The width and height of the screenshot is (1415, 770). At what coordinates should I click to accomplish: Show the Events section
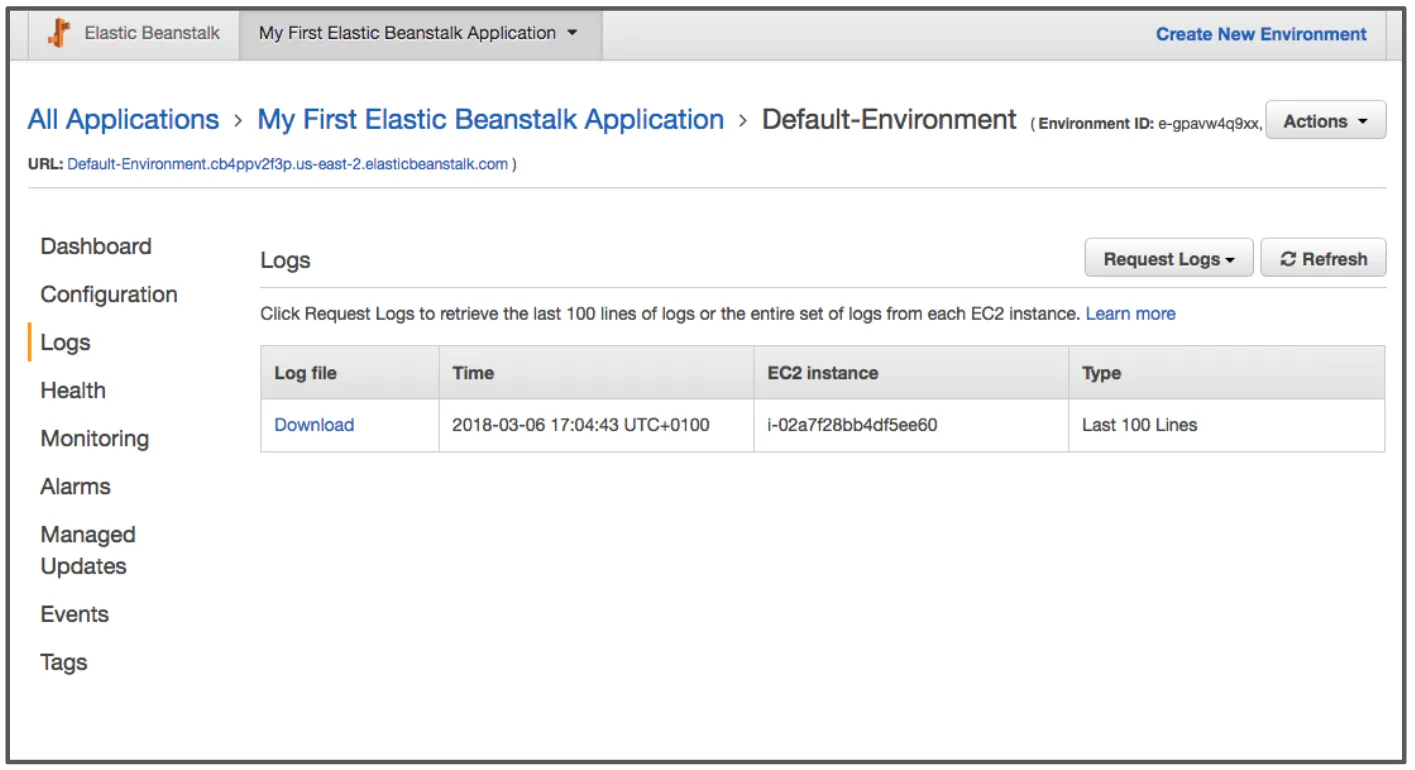click(x=75, y=614)
